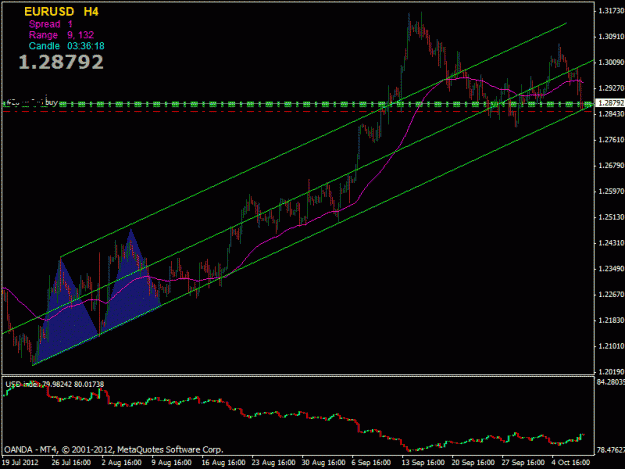The height and width of the screenshot is (469, 625).
Task: Click the 1.26790 price axis label
Action: tap(611, 166)
